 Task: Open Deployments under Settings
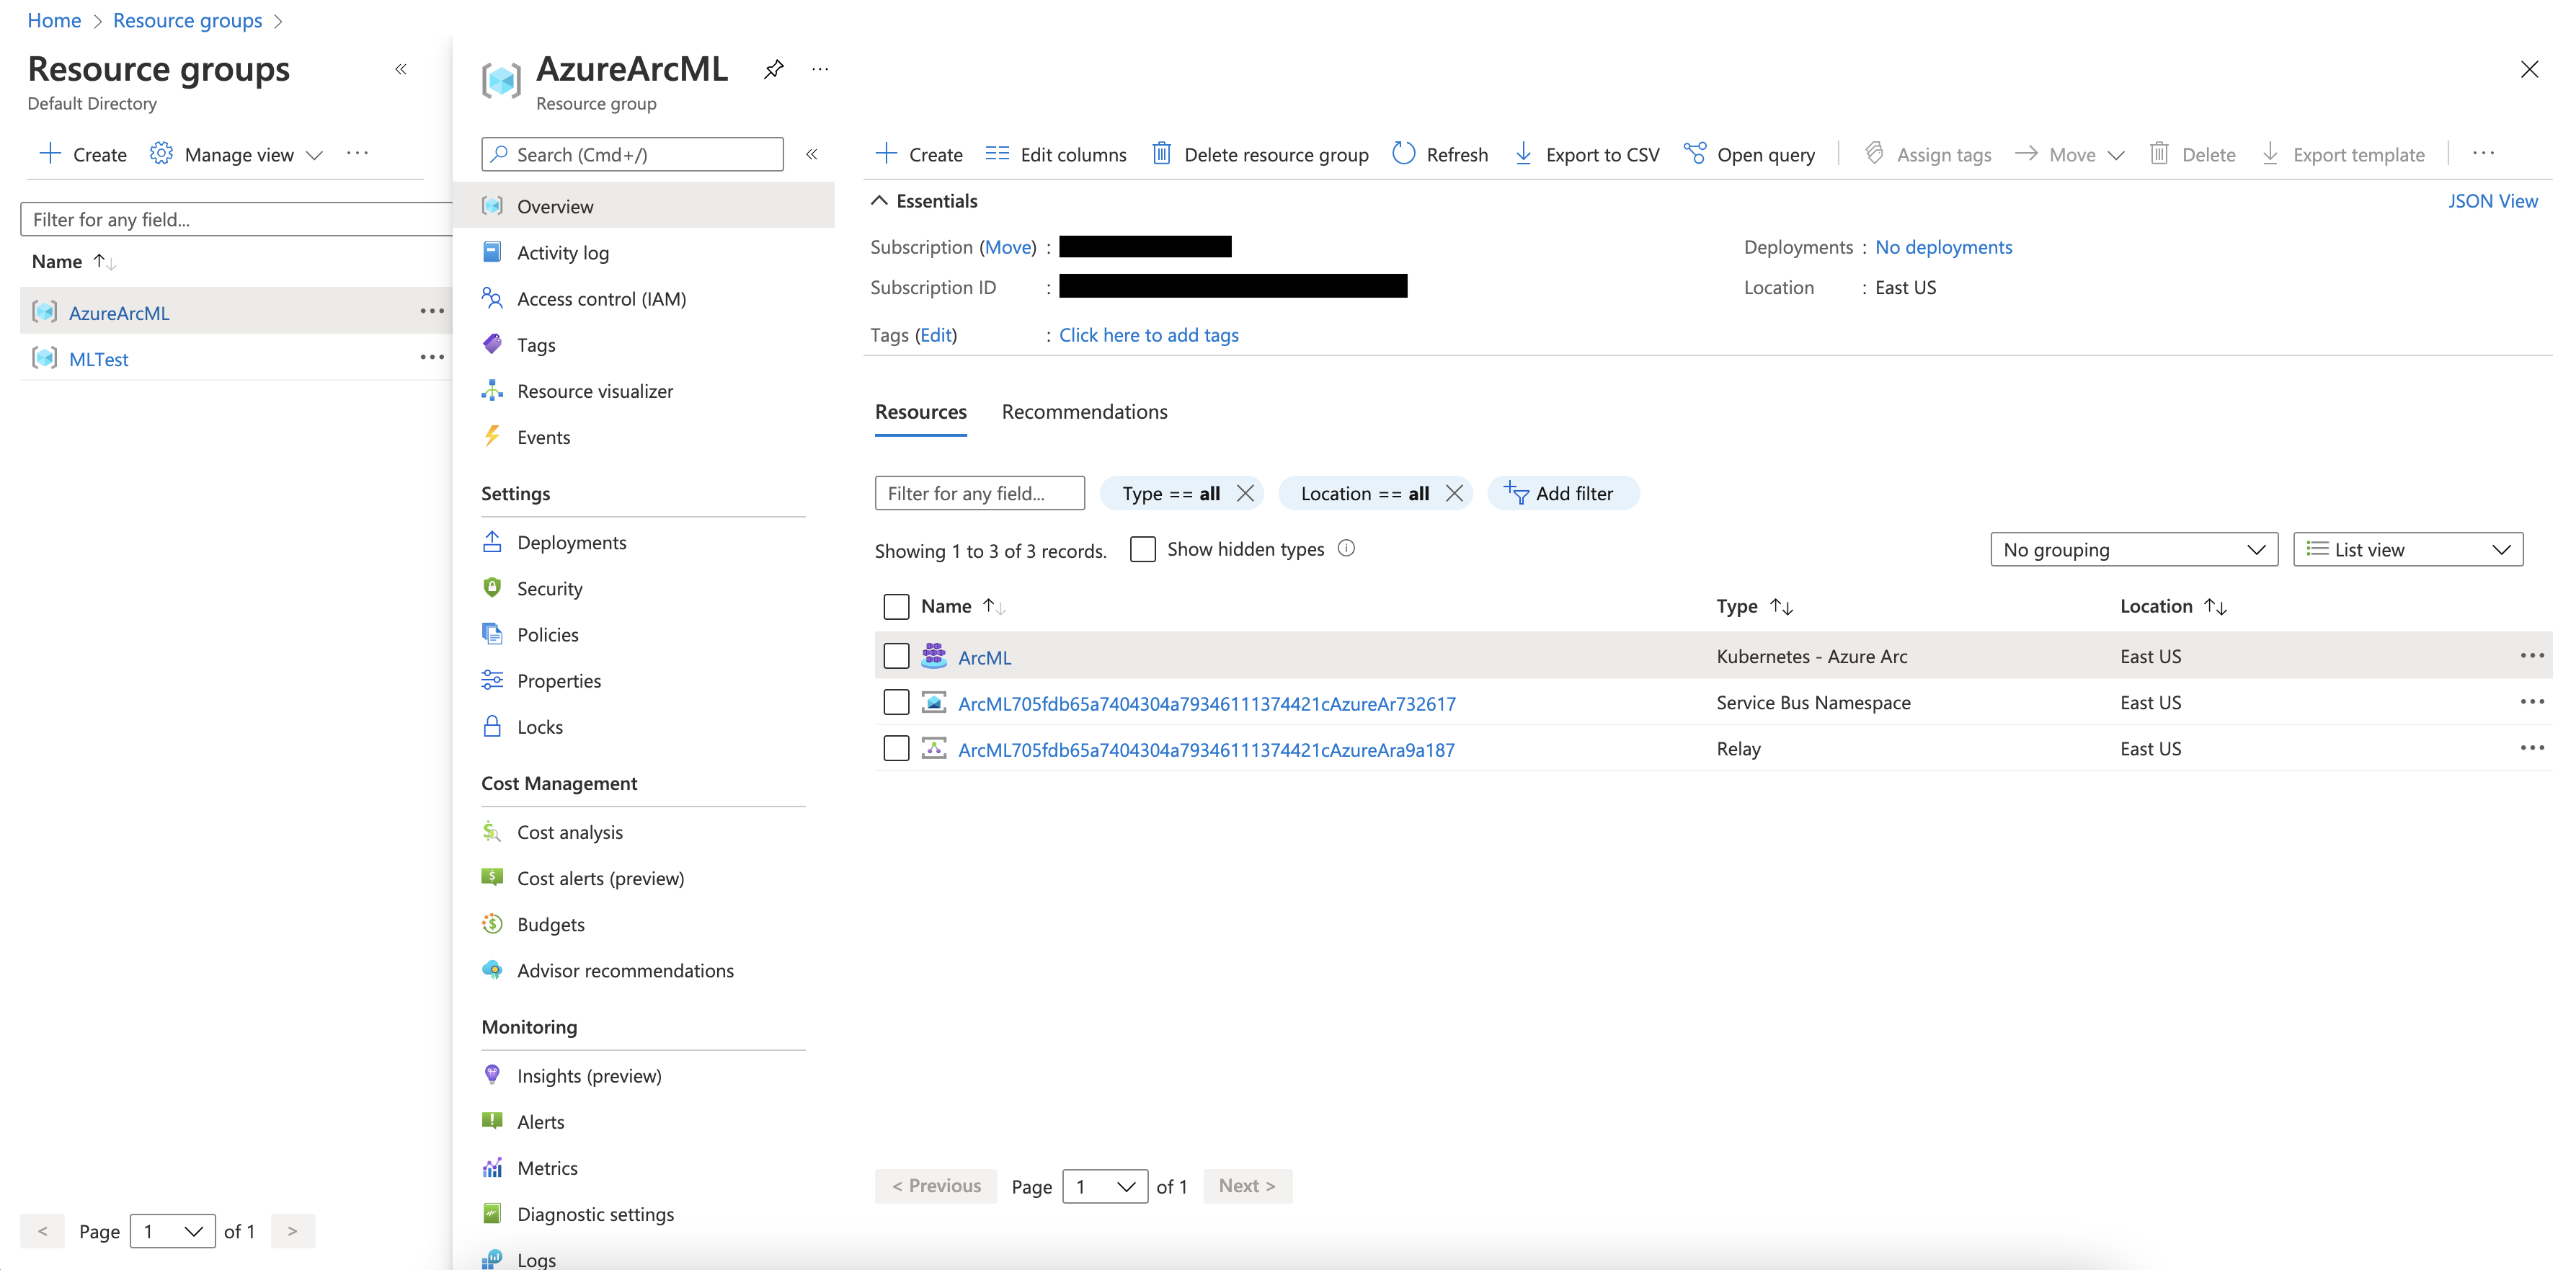pyautogui.click(x=571, y=542)
